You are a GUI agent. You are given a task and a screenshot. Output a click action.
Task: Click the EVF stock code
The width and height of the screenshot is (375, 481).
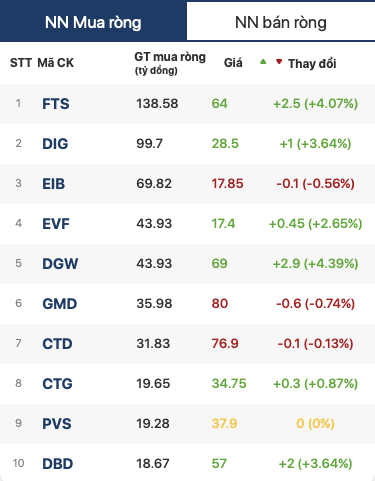pyautogui.click(x=56, y=224)
